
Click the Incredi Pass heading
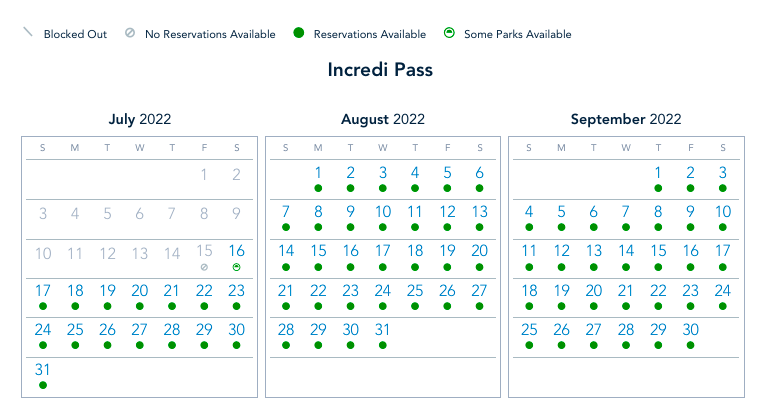coord(380,71)
